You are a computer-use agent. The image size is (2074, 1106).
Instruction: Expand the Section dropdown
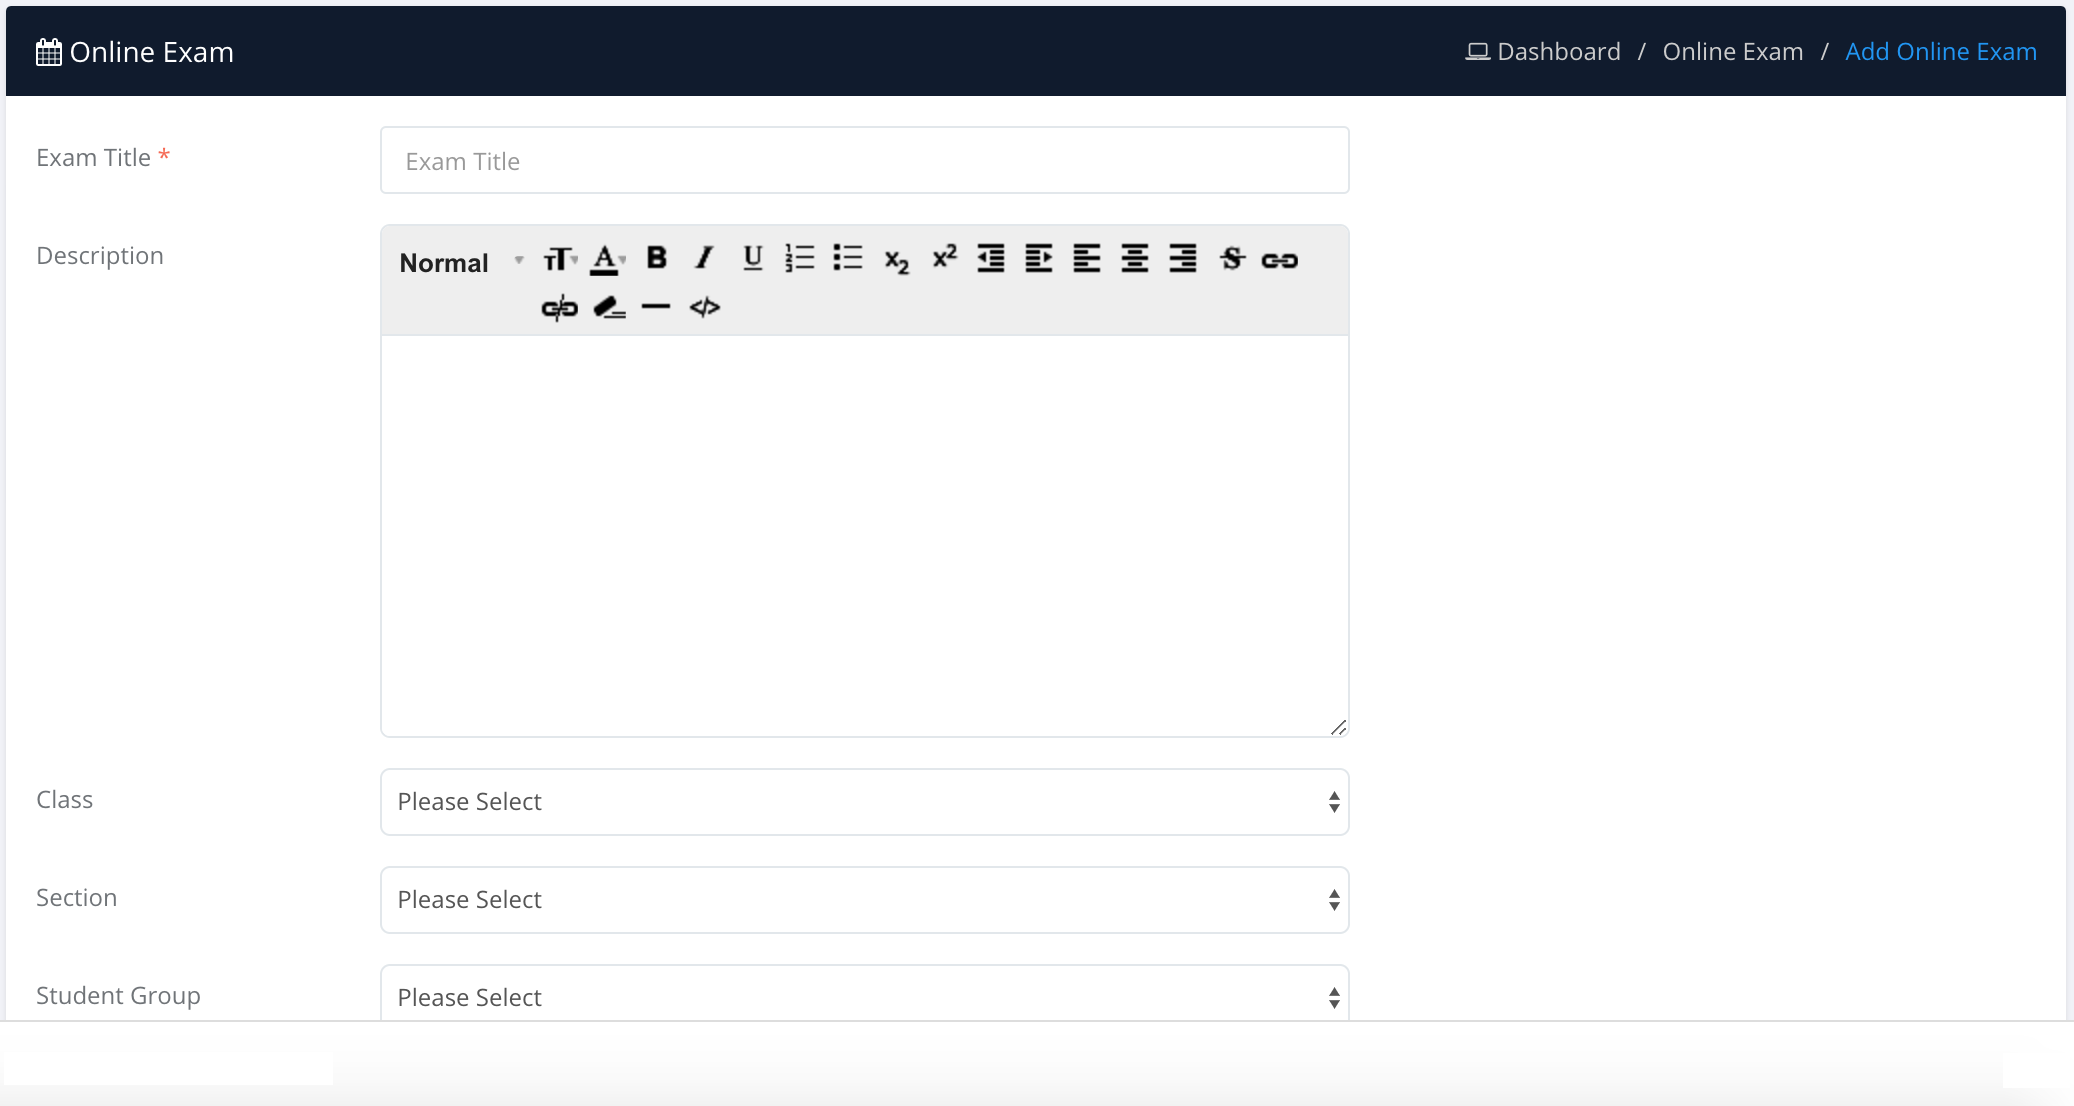coord(864,900)
